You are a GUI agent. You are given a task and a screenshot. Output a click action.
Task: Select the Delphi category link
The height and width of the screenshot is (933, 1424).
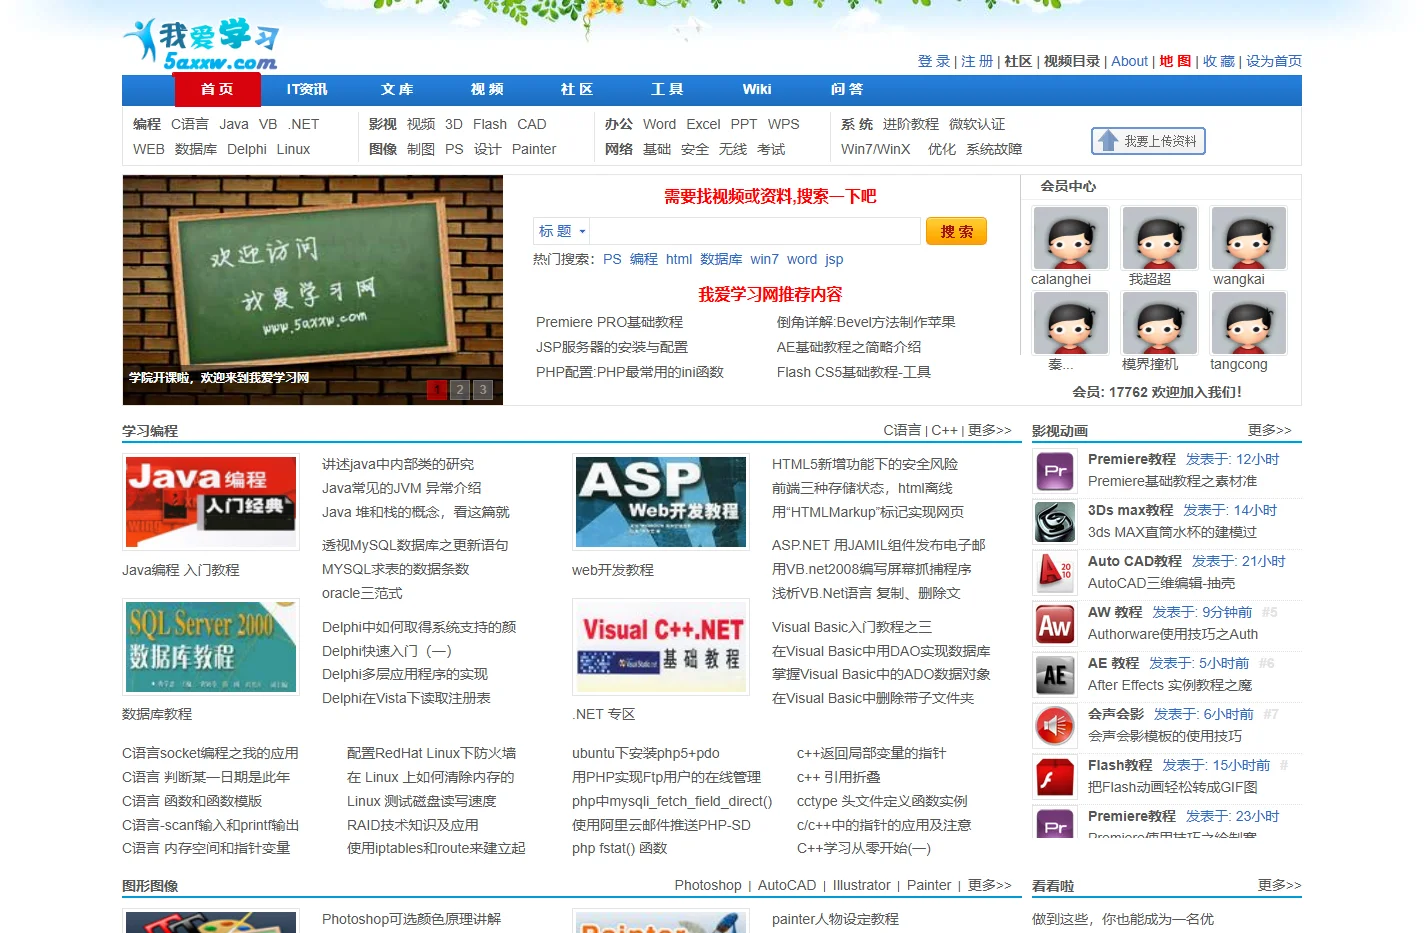click(x=247, y=149)
